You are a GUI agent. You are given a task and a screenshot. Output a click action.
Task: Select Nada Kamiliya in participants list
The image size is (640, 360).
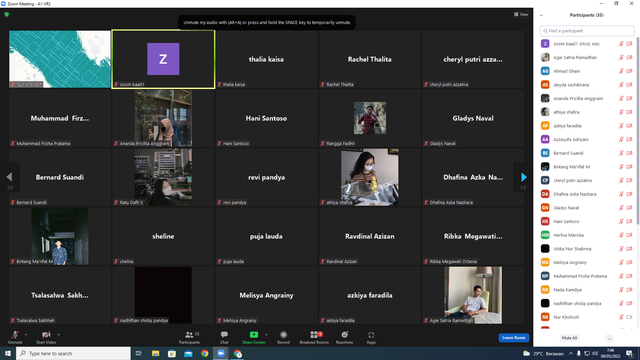[x=587, y=290]
